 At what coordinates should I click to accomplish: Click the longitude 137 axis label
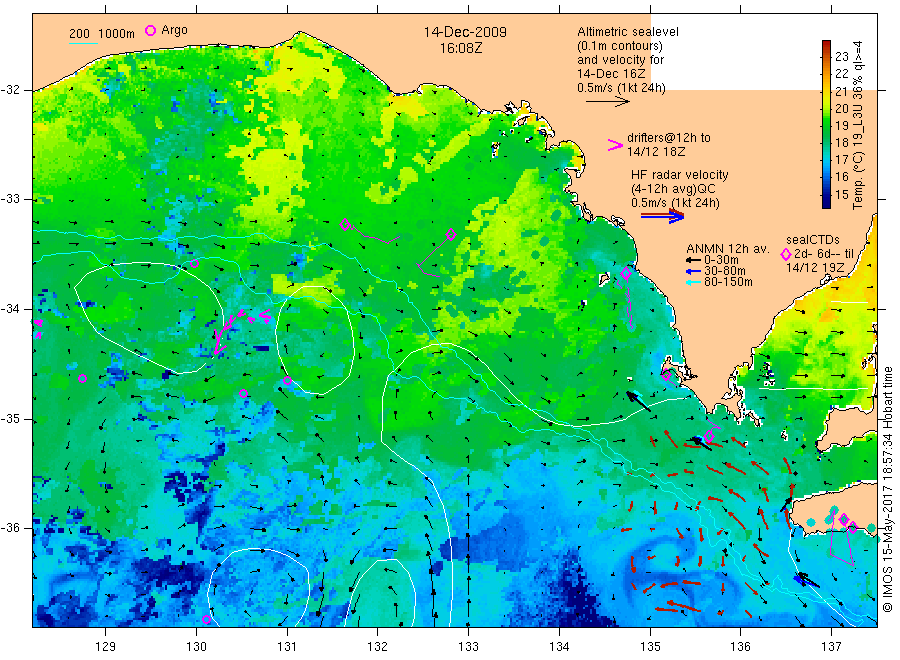click(832, 646)
